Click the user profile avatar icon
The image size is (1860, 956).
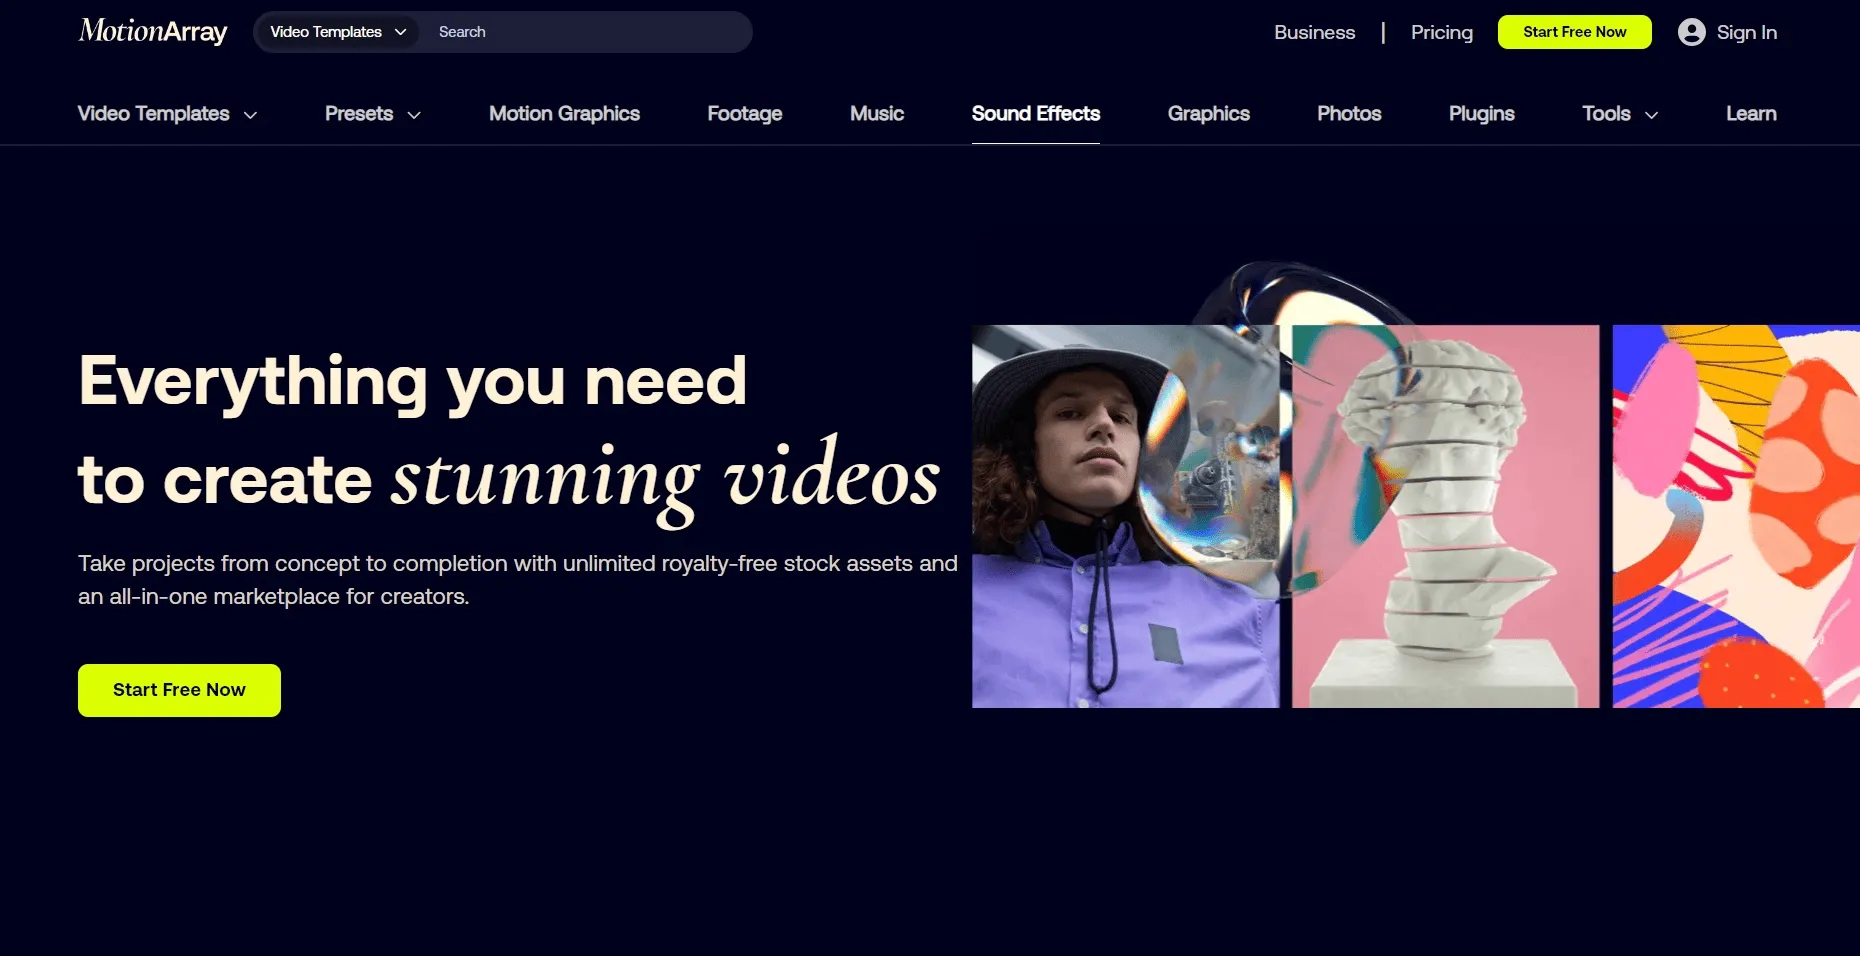[x=1691, y=32]
